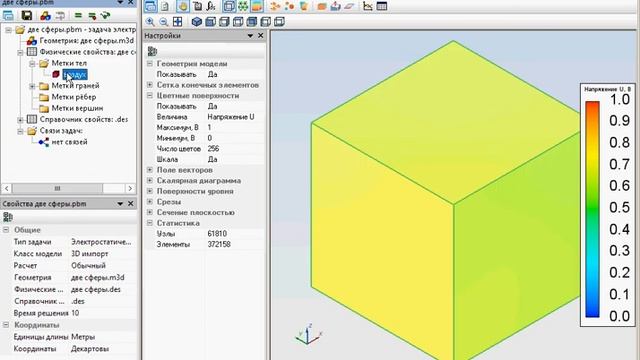Click the categorize icon in Настройки panel
This screenshot has width=640, height=360.
click(x=152, y=51)
